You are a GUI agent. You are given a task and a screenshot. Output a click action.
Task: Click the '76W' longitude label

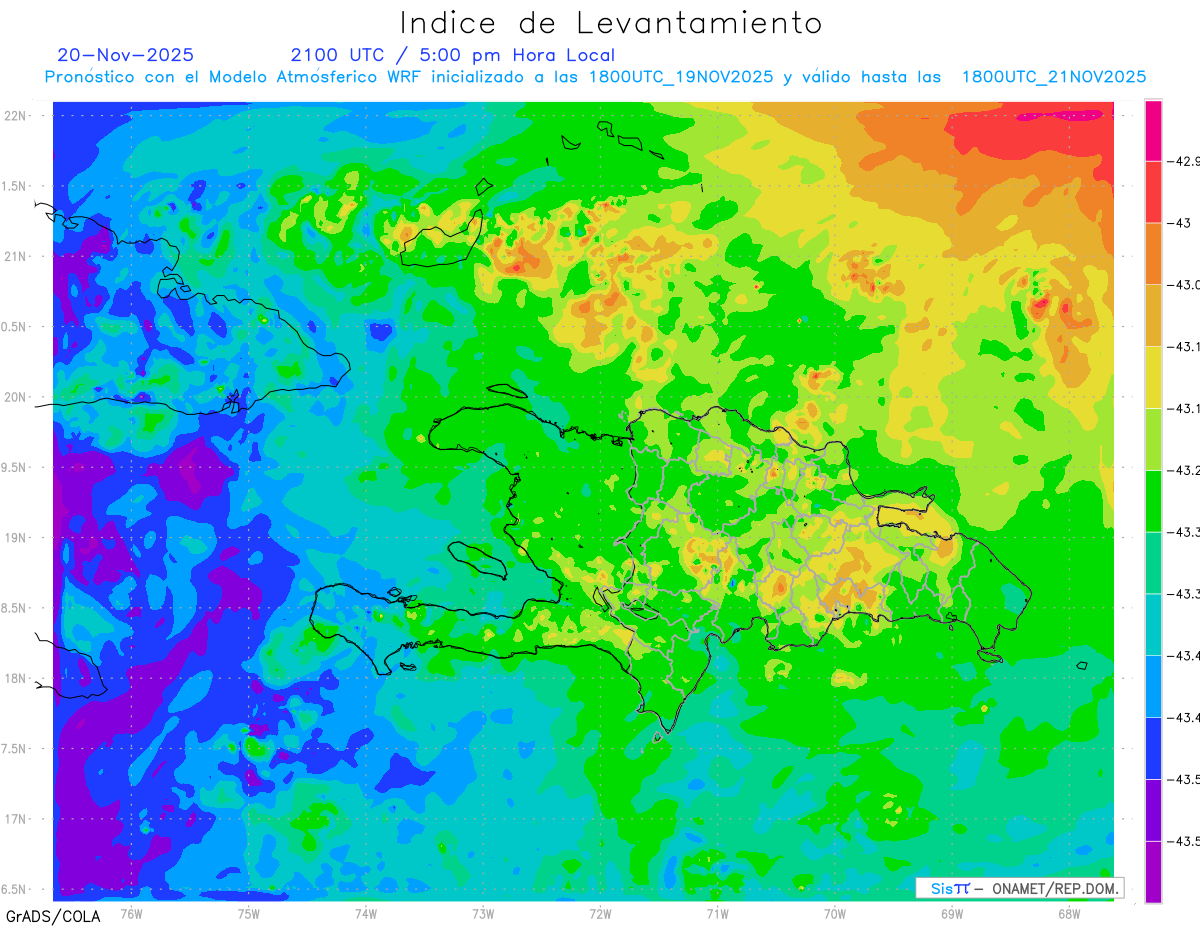point(131,913)
